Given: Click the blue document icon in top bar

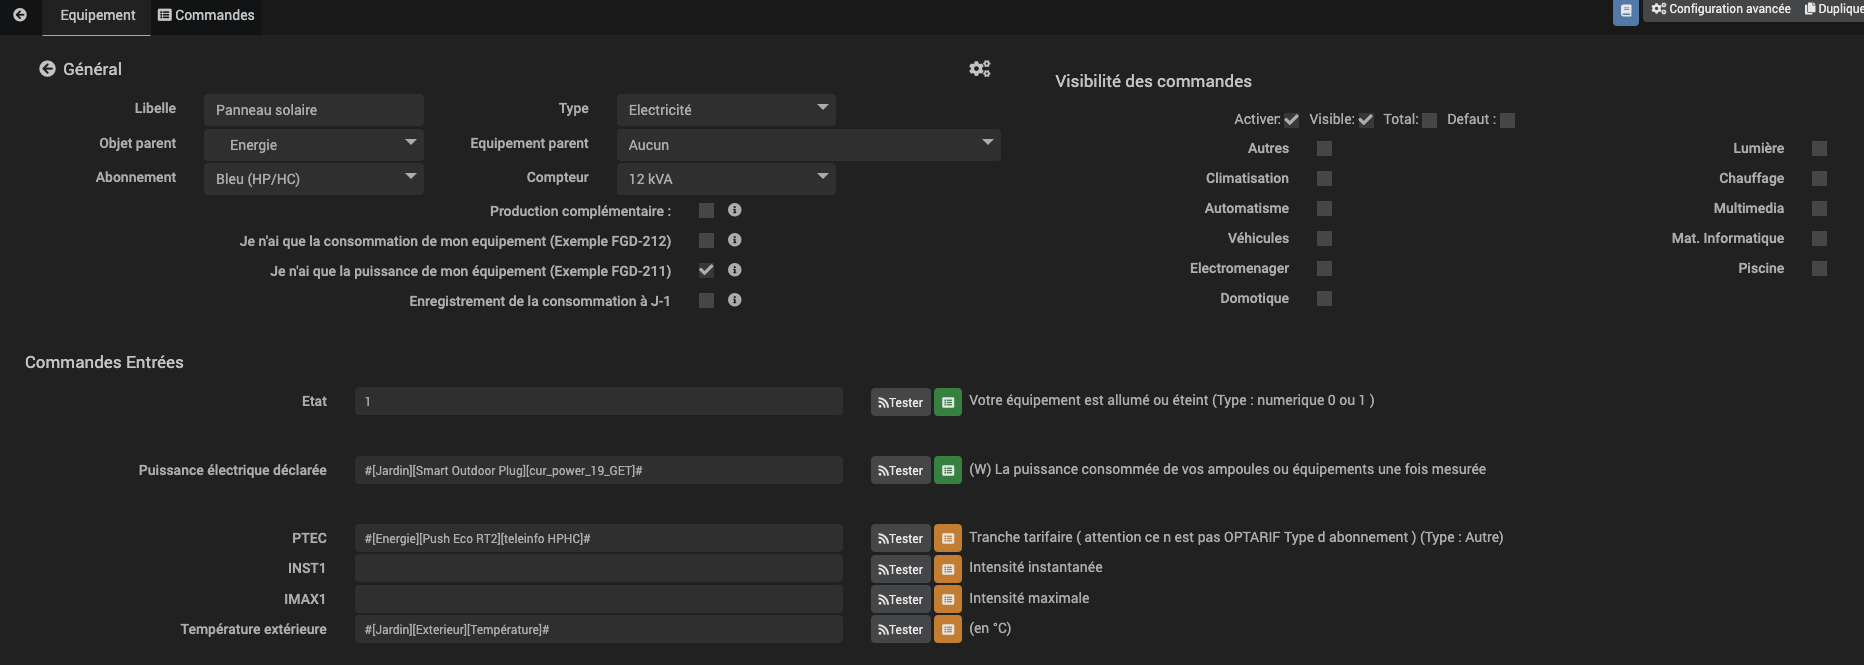Looking at the screenshot, I should 1625,11.
